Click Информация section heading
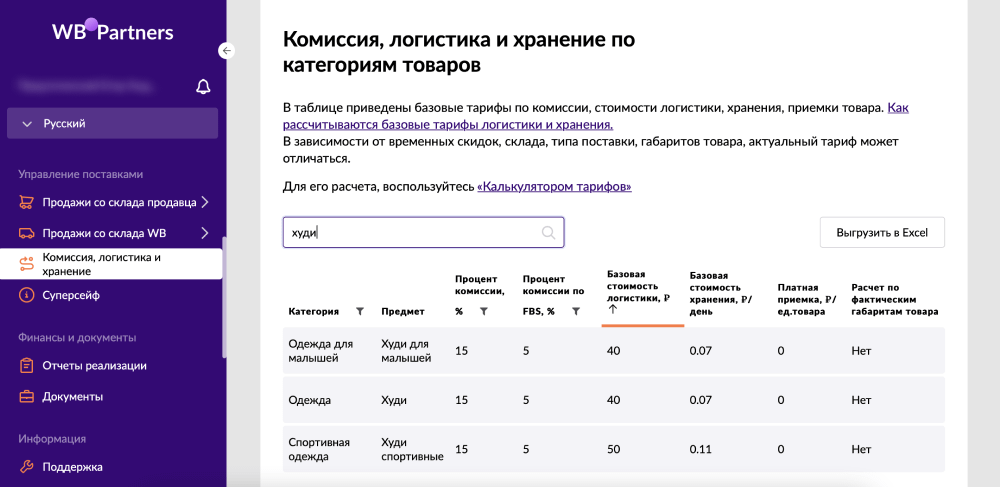Viewport: 1000px width, 487px height. [x=52, y=439]
